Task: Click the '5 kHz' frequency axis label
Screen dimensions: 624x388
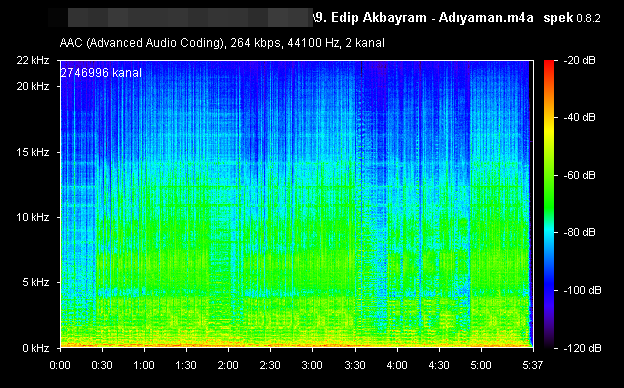Action: 36,283
